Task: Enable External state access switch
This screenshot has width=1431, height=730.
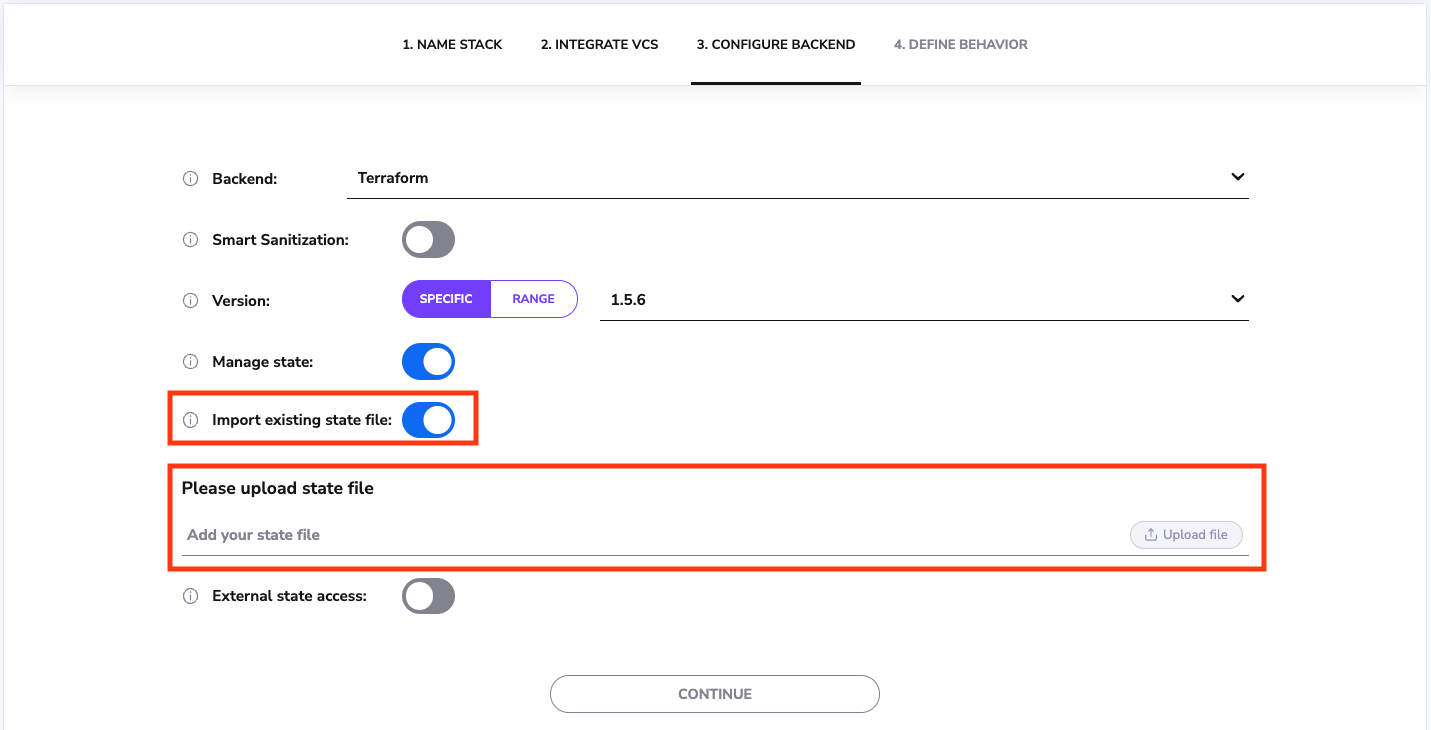Action: coord(428,597)
